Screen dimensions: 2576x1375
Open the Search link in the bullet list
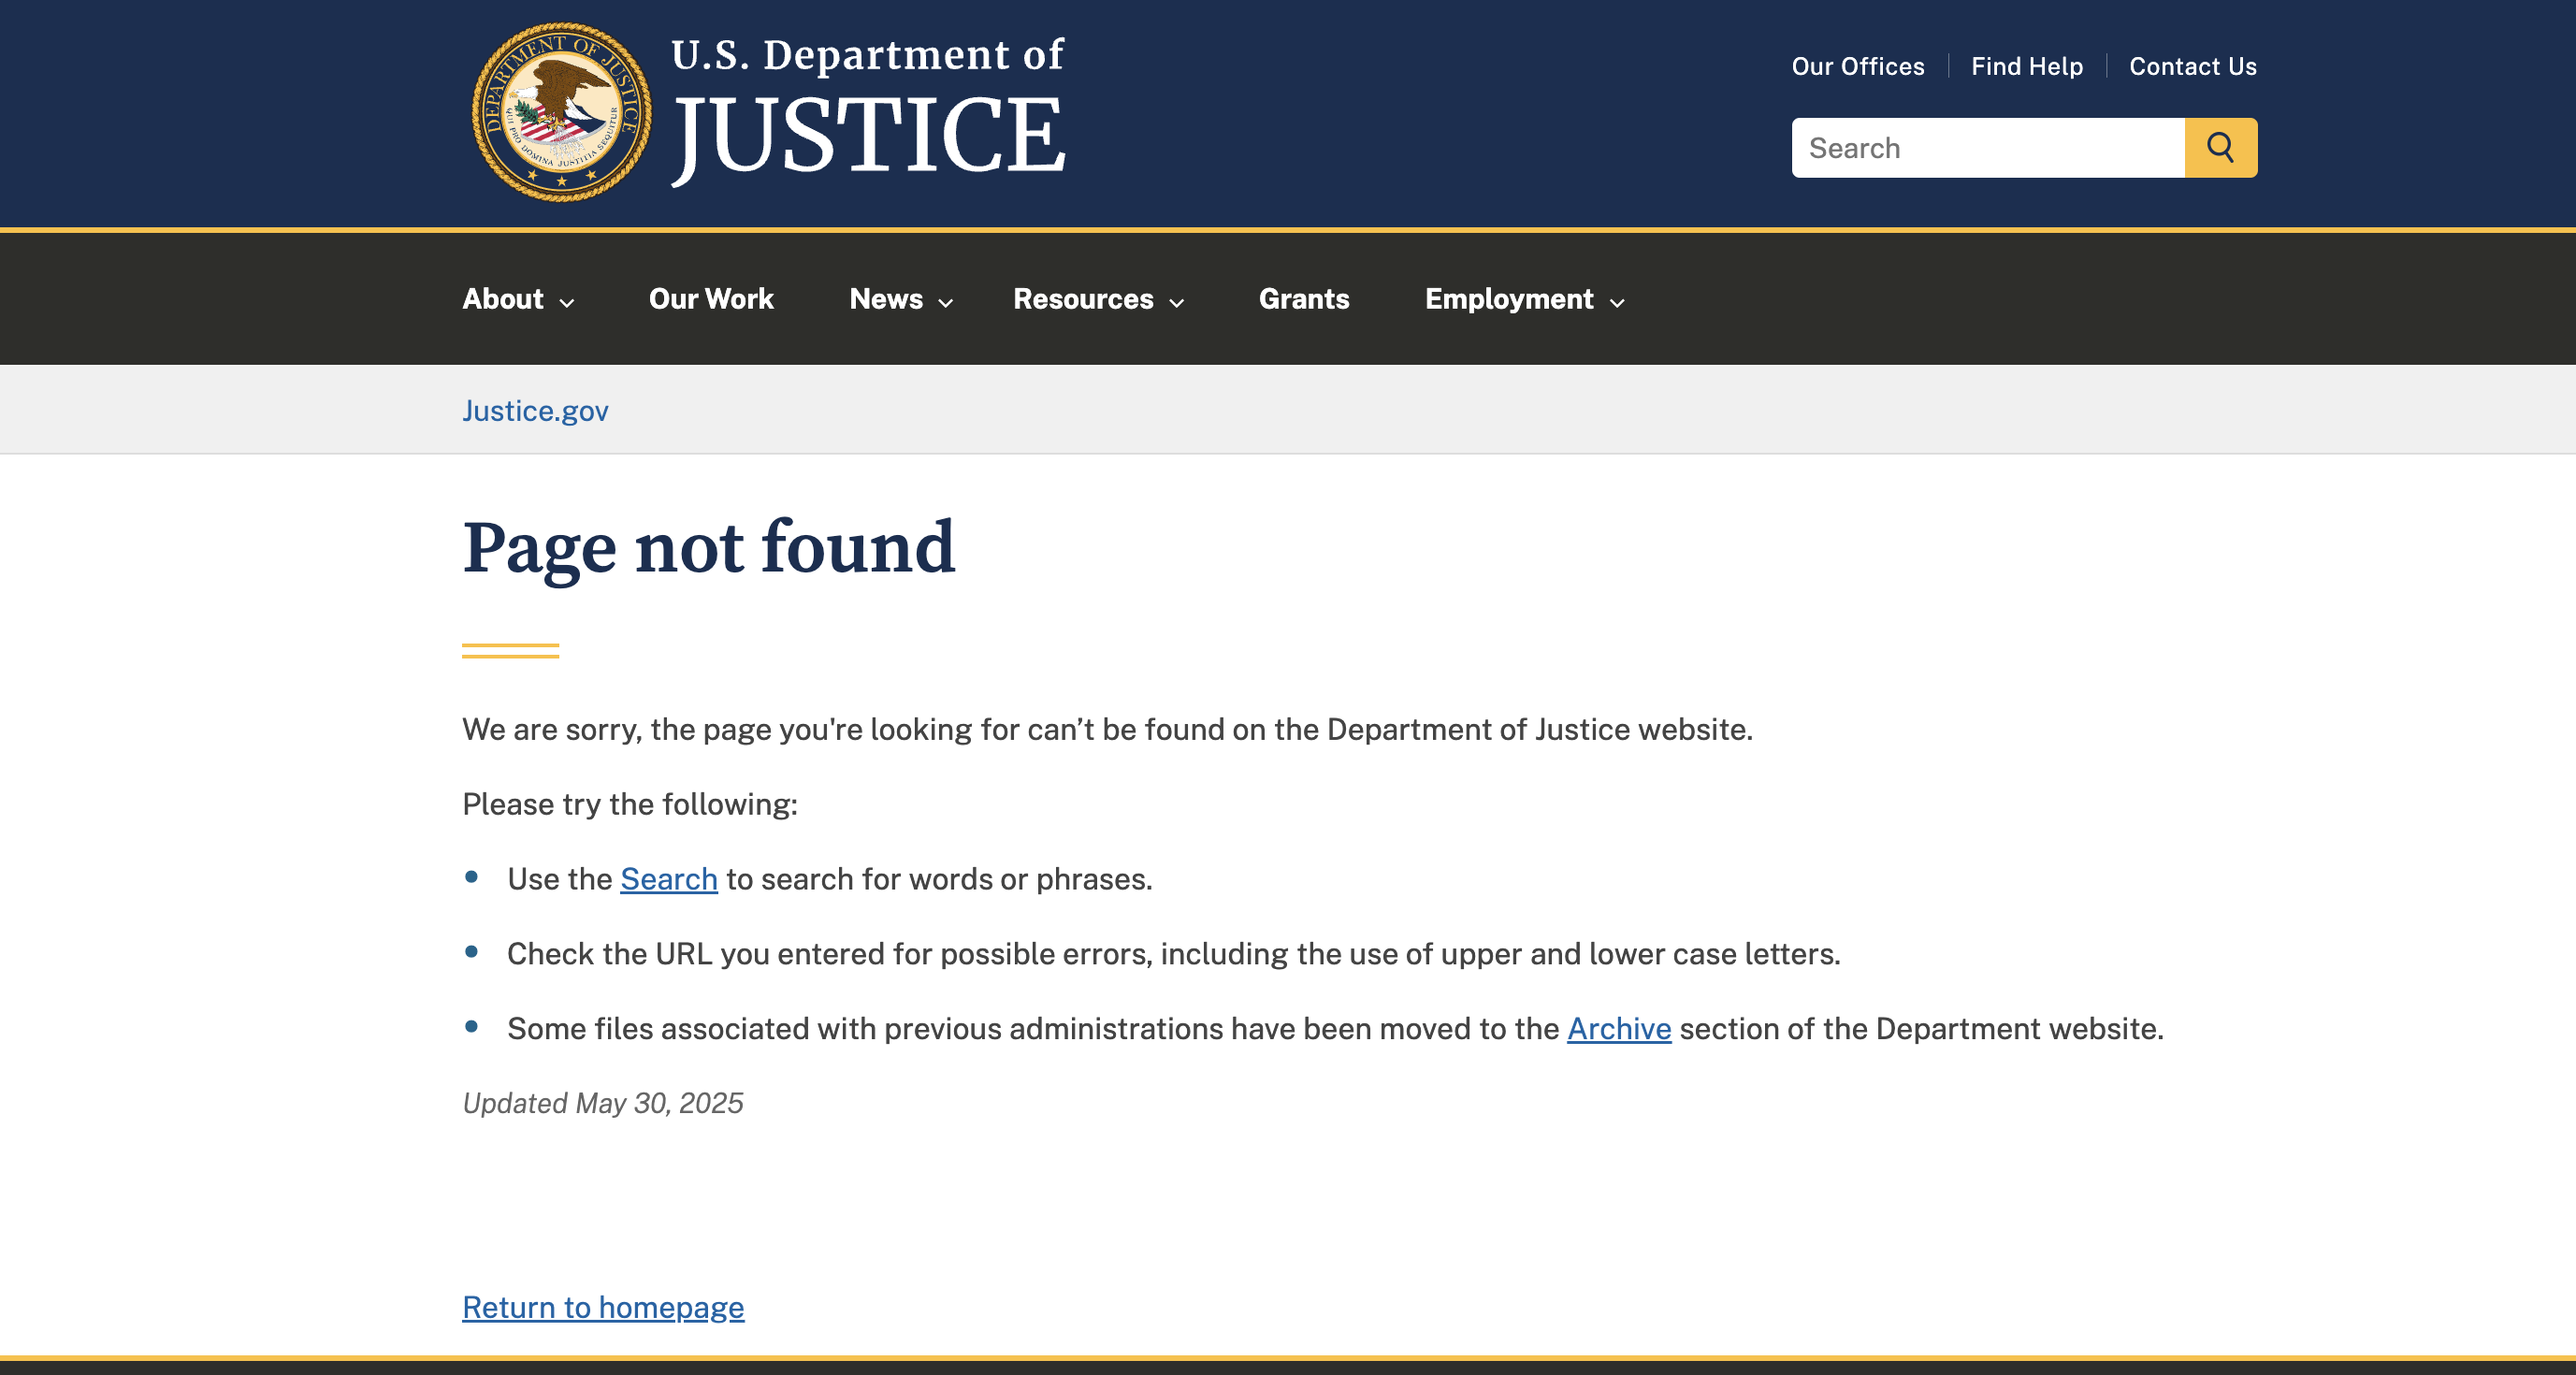(x=668, y=880)
